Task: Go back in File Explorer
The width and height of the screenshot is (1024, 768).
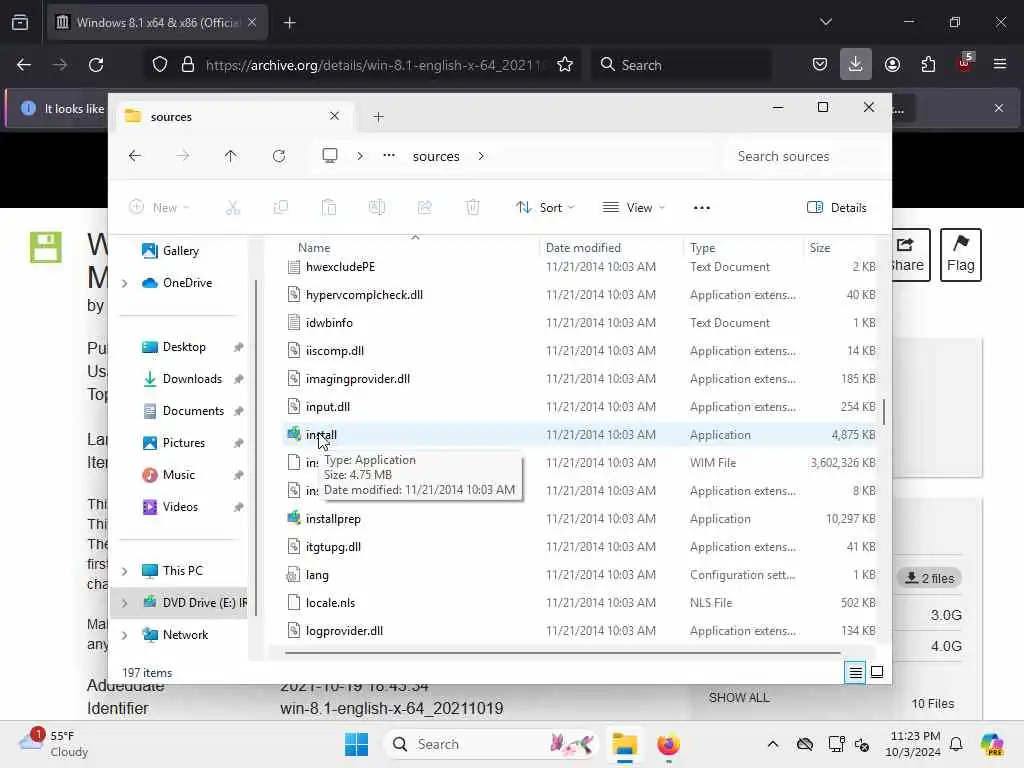Action: coord(135,156)
